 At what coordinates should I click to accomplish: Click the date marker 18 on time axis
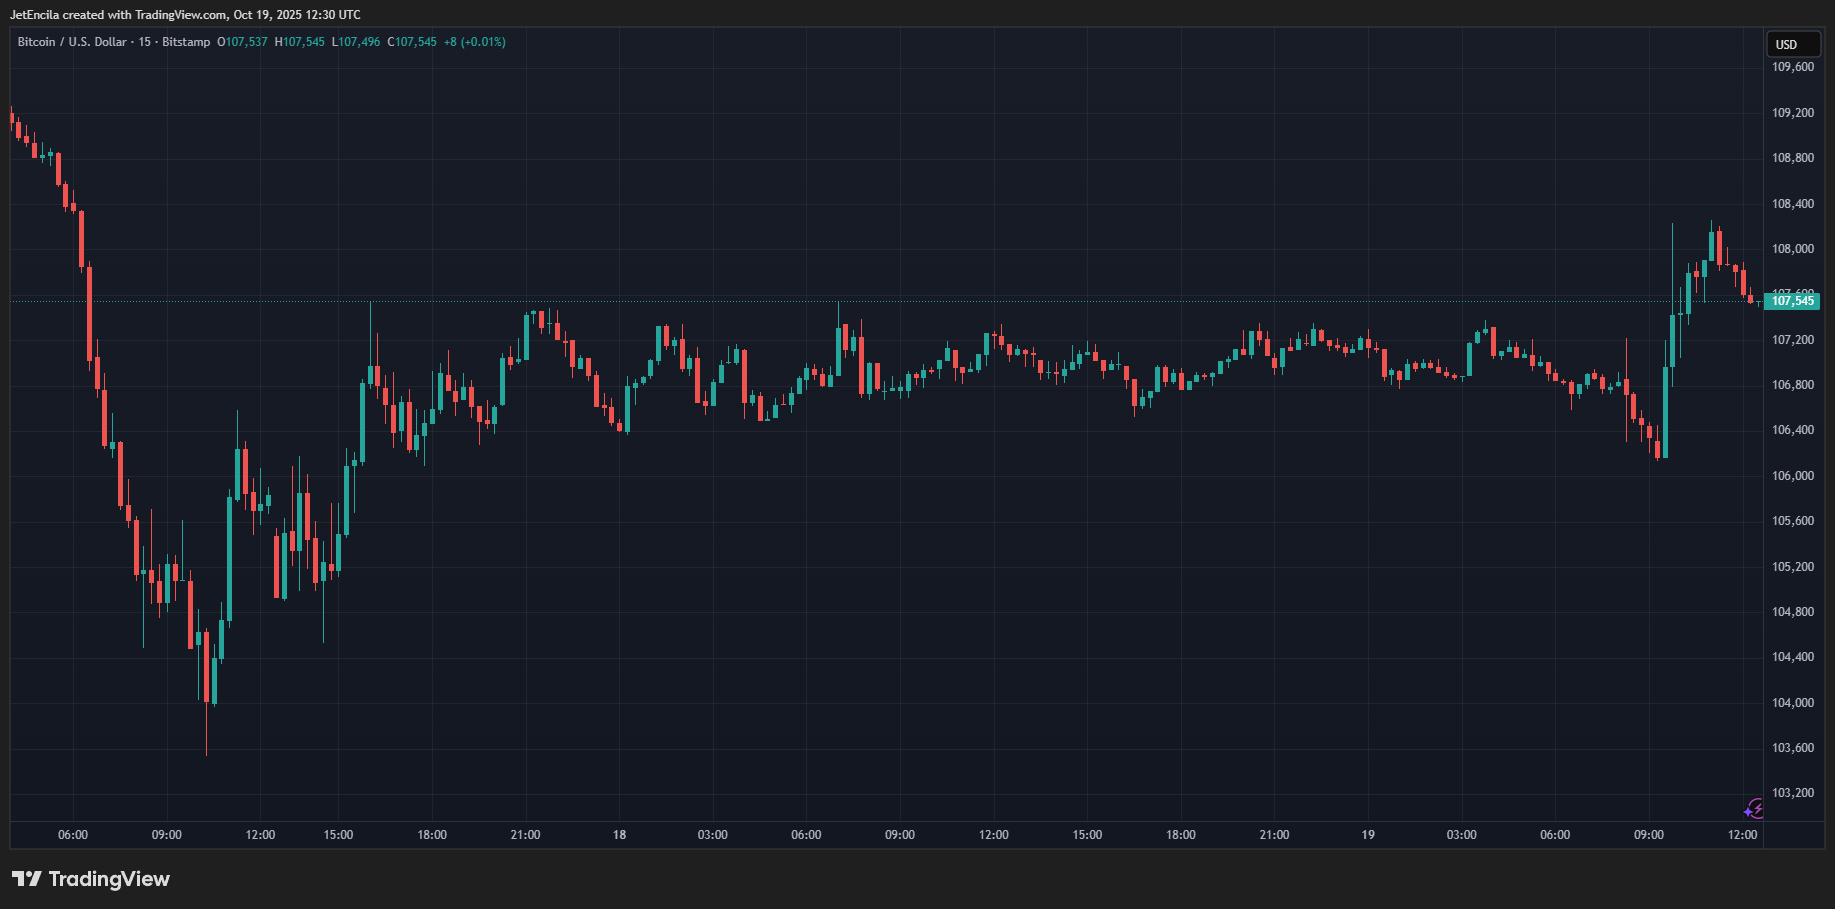619,835
